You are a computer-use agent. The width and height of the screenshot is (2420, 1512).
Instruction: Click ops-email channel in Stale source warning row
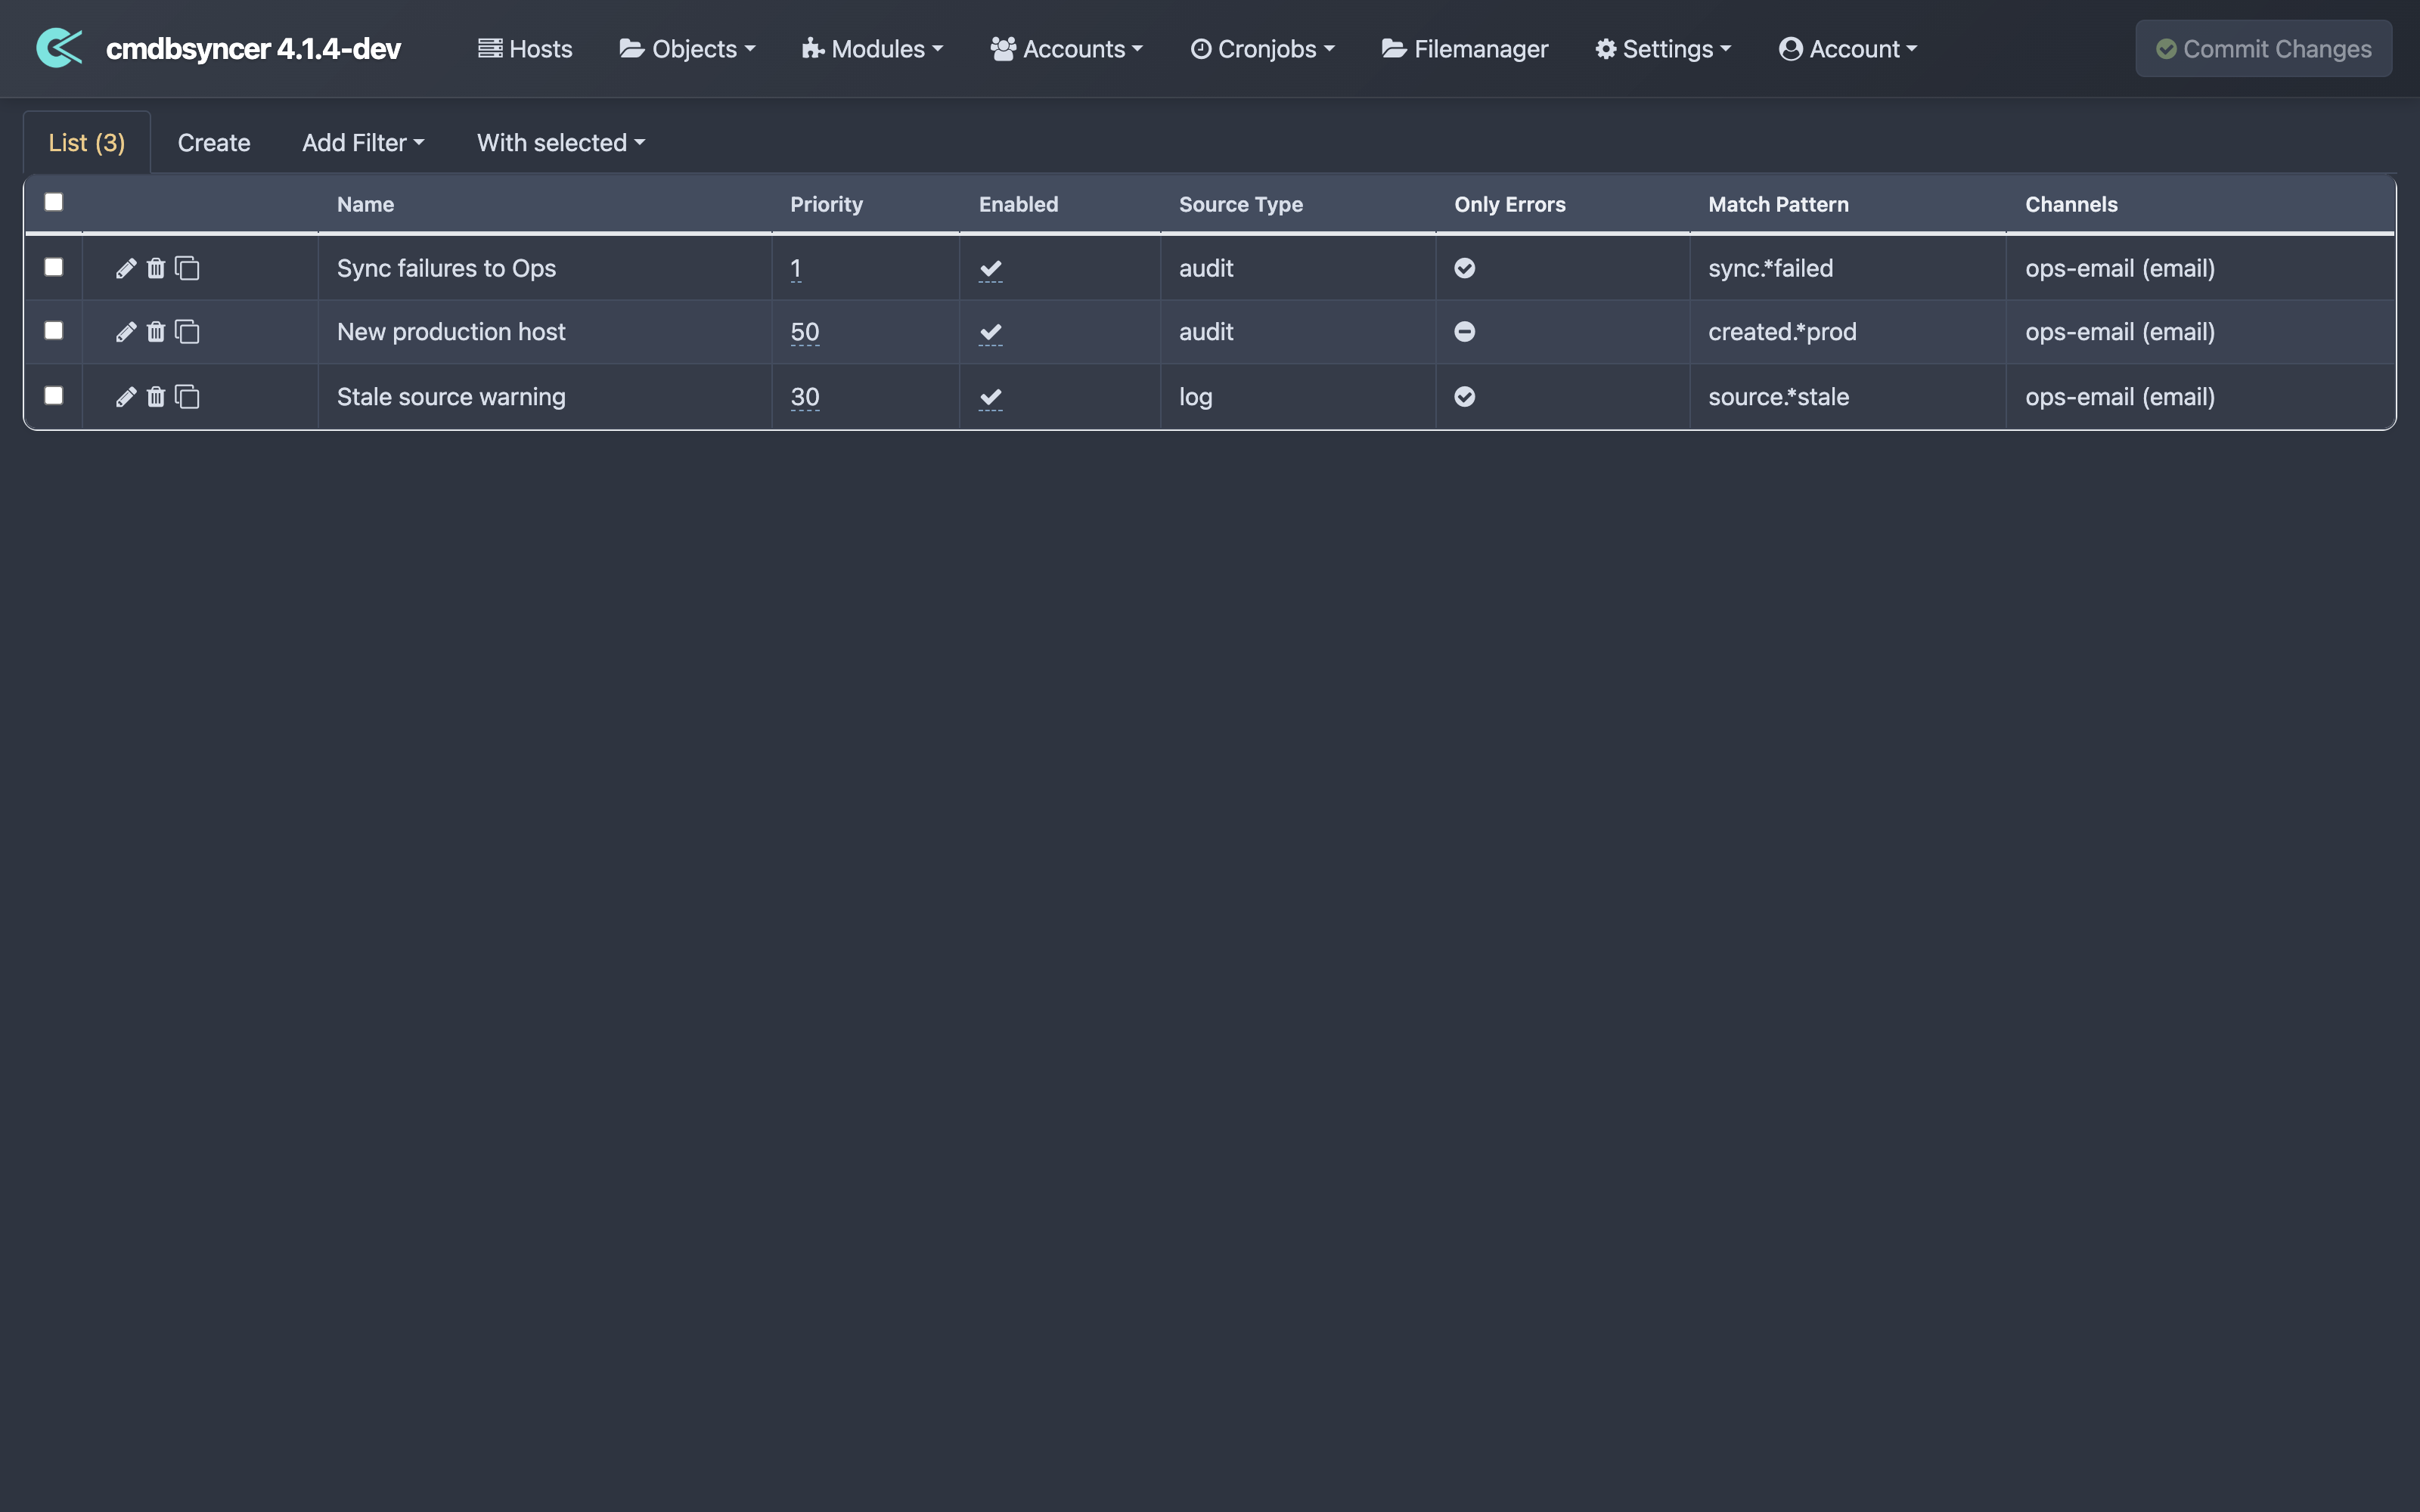tap(2120, 397)
